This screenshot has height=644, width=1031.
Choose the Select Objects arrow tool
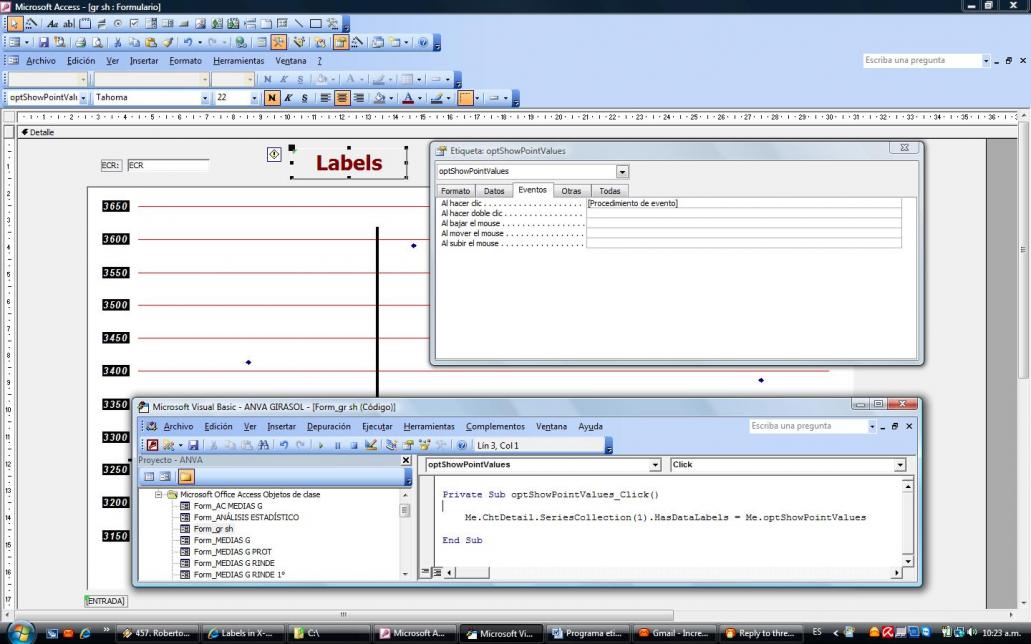coord(14,24)
